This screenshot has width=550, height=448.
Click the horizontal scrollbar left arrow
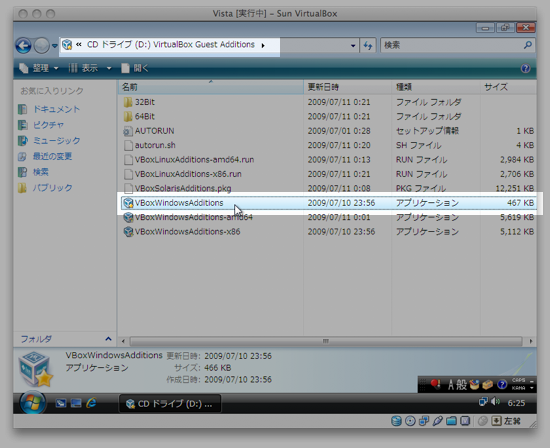[123, 341]
